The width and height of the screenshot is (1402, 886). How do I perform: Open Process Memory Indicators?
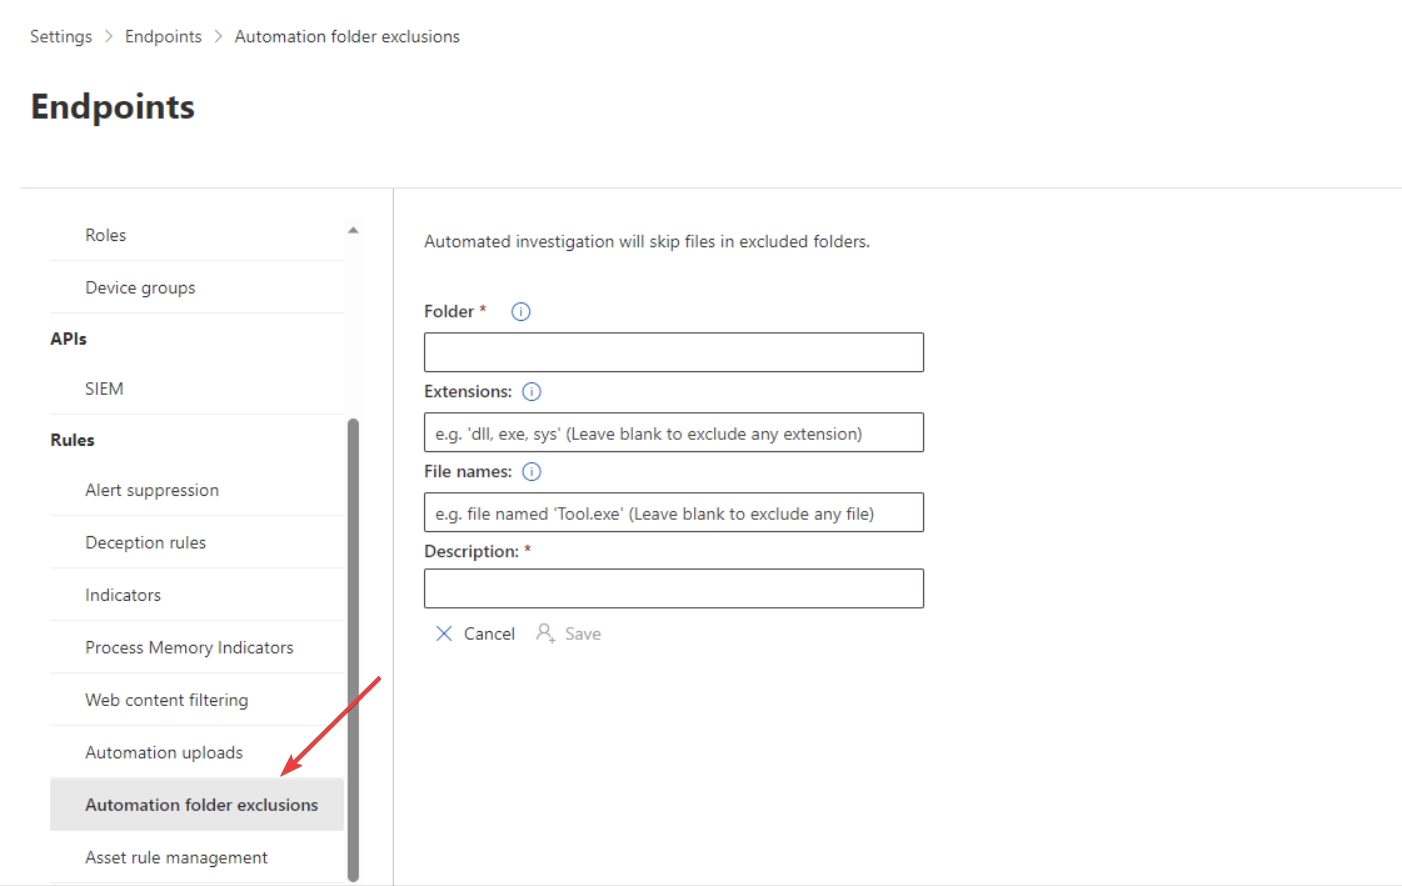pos(188,647)
